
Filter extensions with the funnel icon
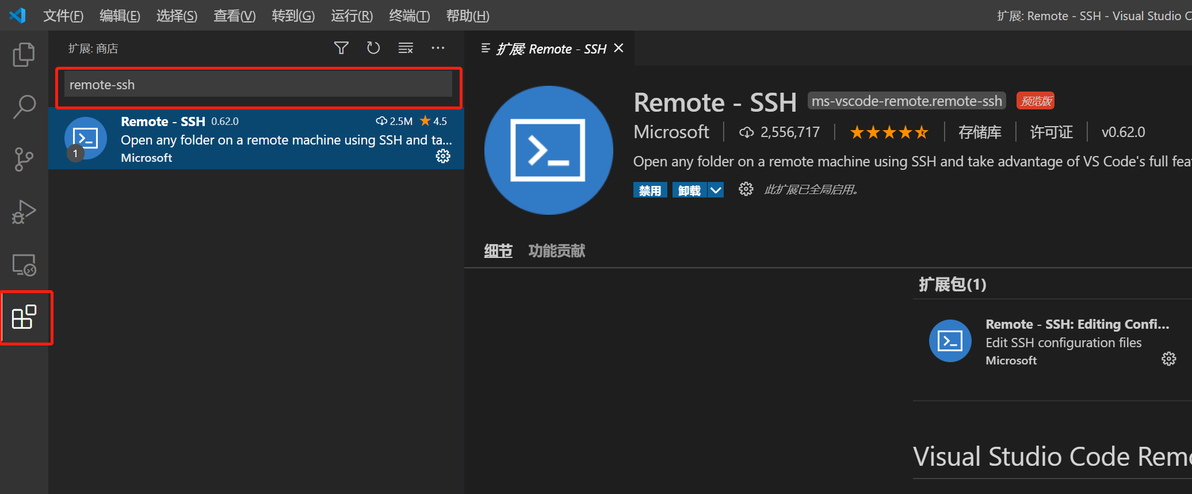coord(341,49)
